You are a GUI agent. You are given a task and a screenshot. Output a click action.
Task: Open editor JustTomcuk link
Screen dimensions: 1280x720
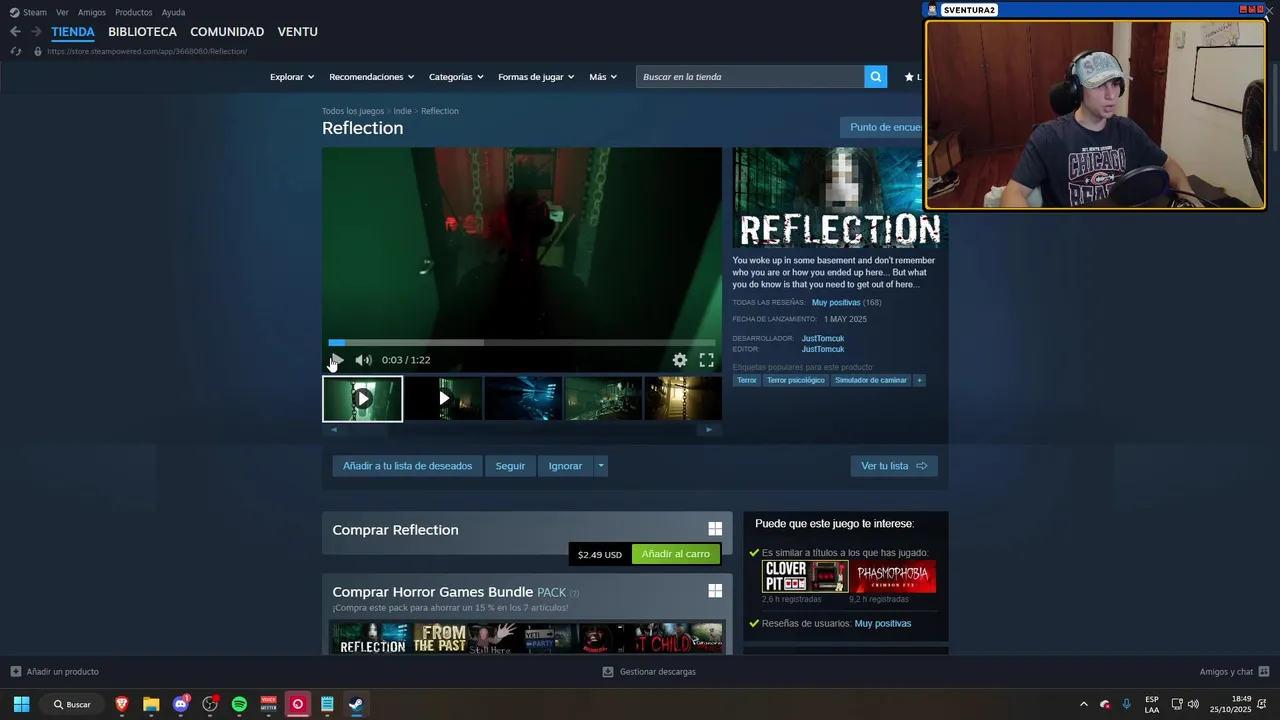(823, 350)
